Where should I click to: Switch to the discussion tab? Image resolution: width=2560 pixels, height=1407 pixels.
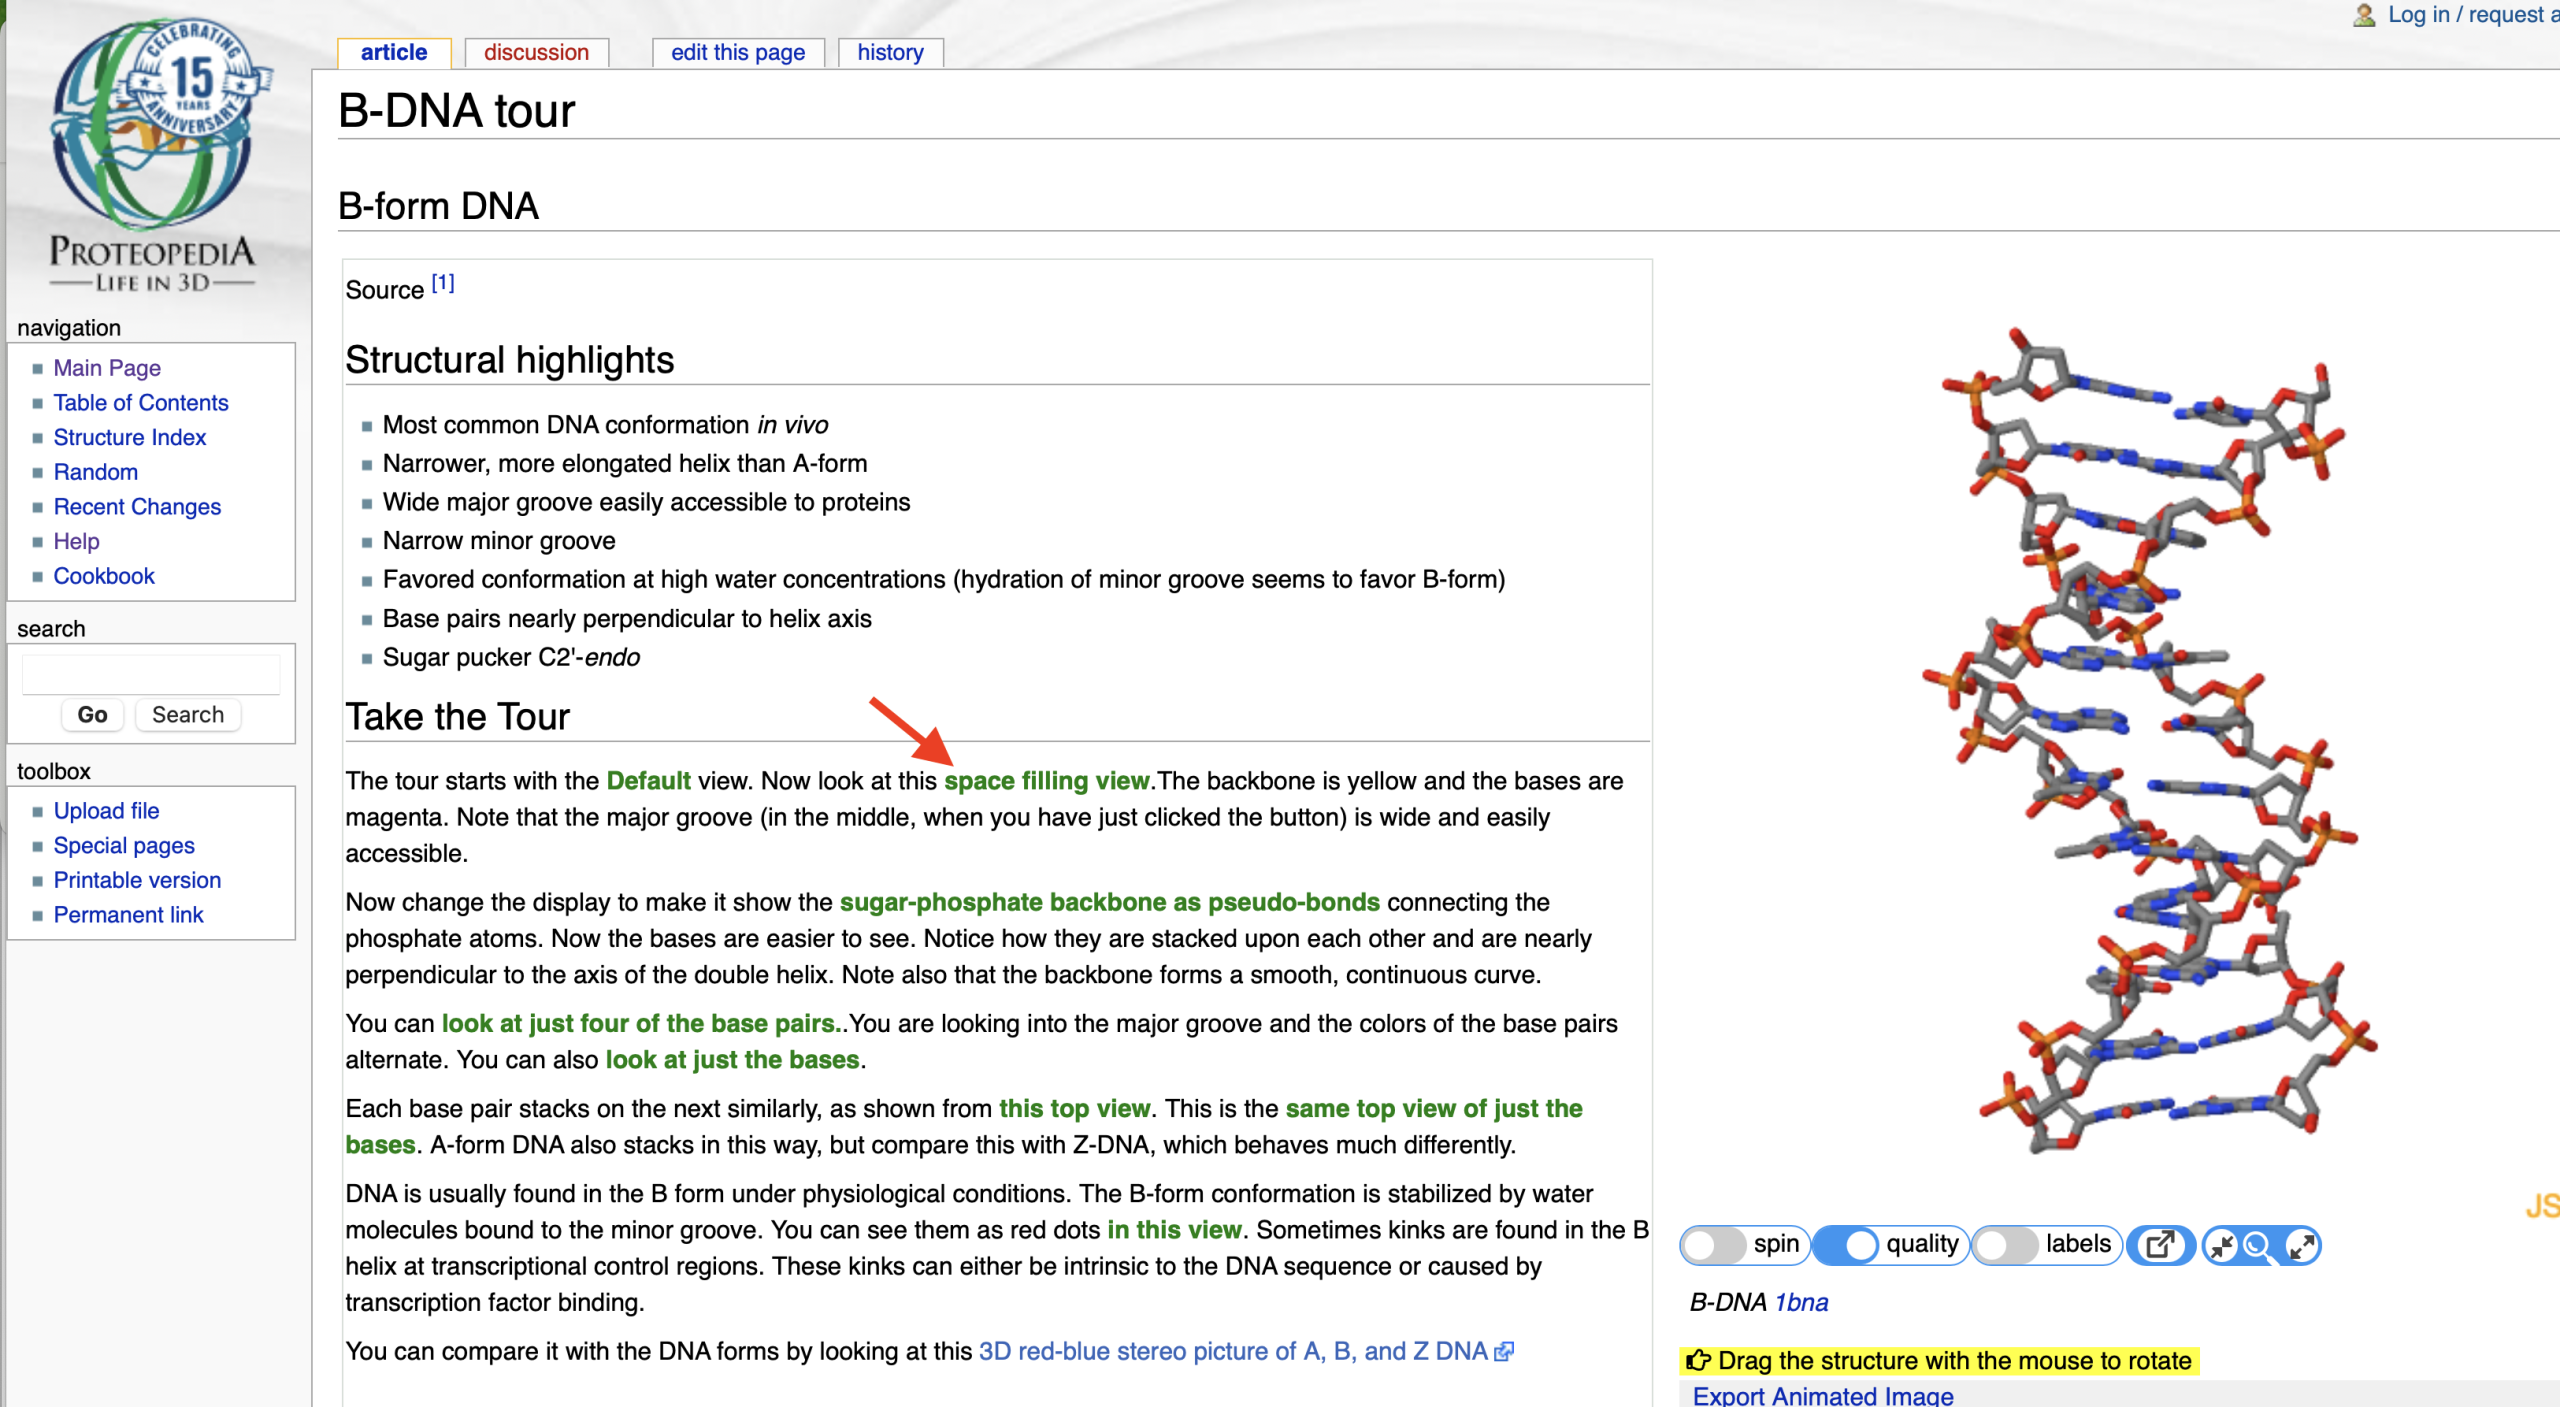coord(536,52)
